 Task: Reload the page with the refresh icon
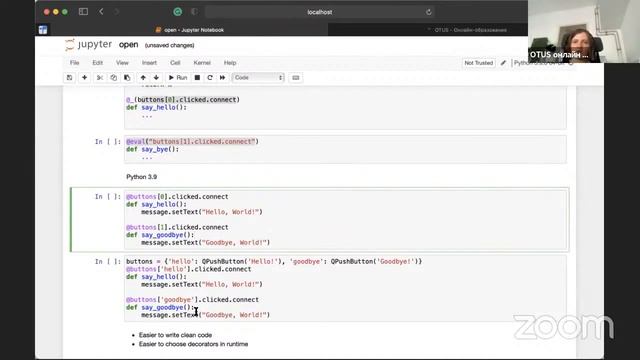point(429,12)
